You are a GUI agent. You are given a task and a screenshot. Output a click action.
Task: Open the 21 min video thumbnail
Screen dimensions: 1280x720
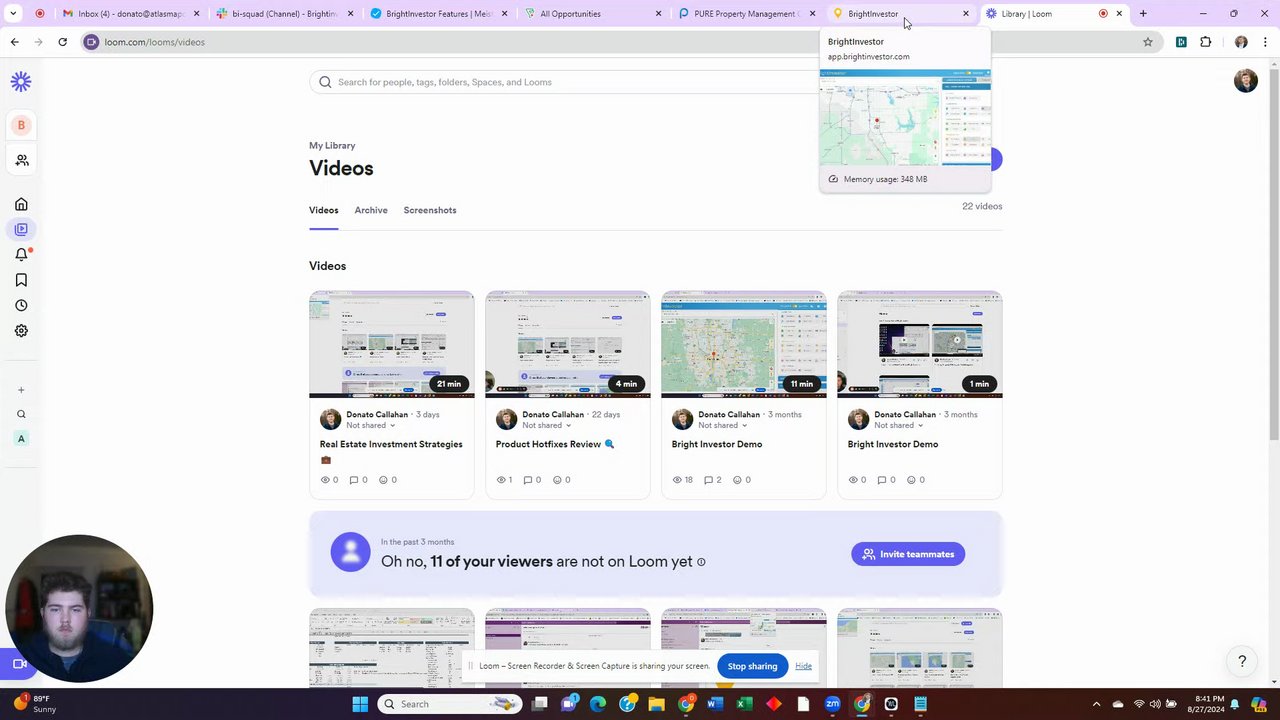391,344
